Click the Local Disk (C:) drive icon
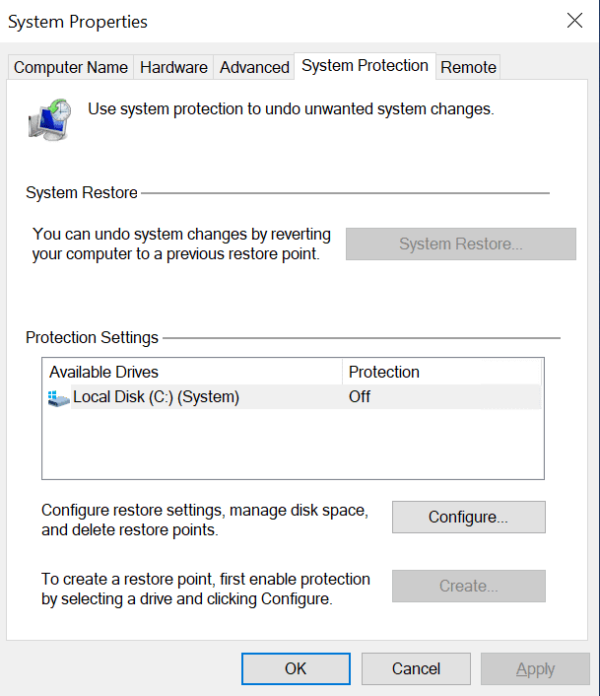Screen dimensions: 600x696 [x=58, y=397]
